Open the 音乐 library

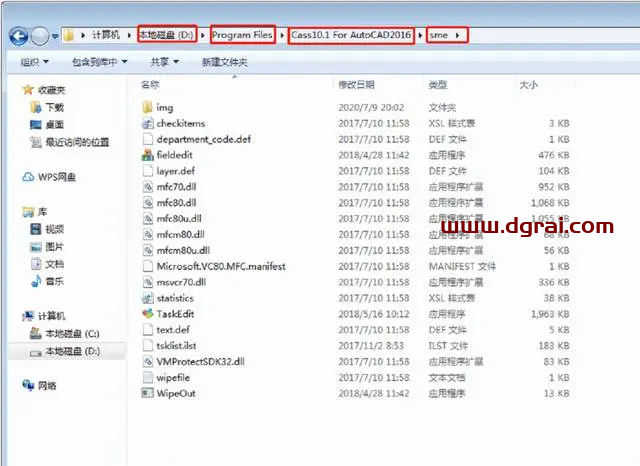point(55,282)
